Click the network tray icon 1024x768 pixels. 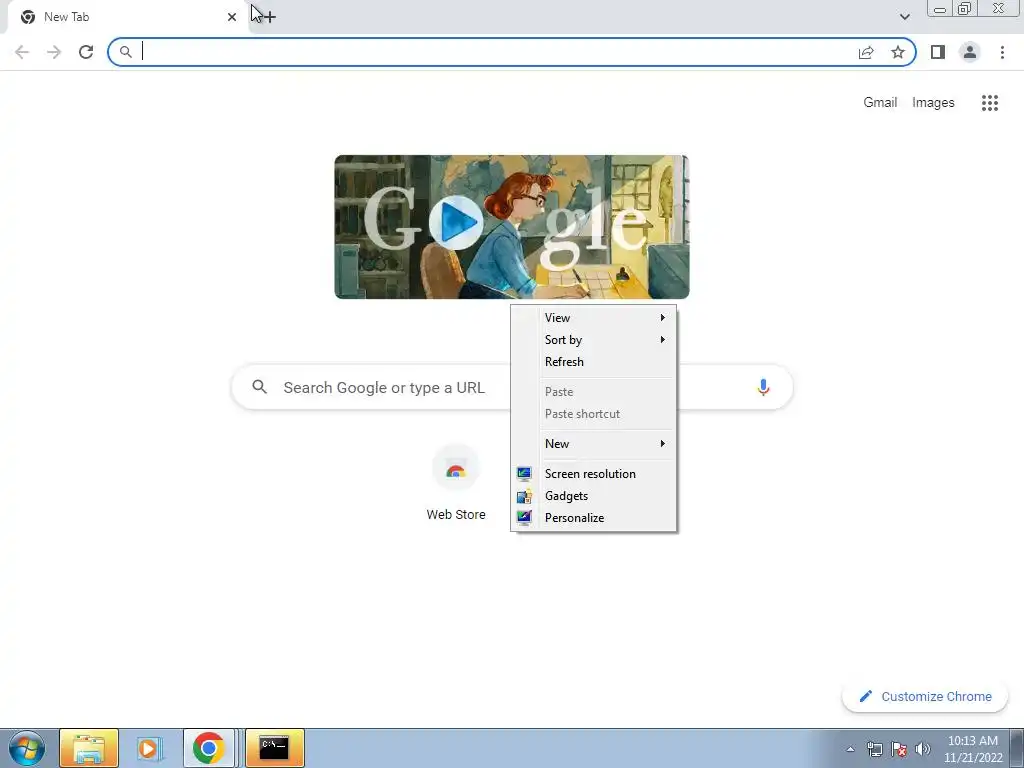click(874, 749)
